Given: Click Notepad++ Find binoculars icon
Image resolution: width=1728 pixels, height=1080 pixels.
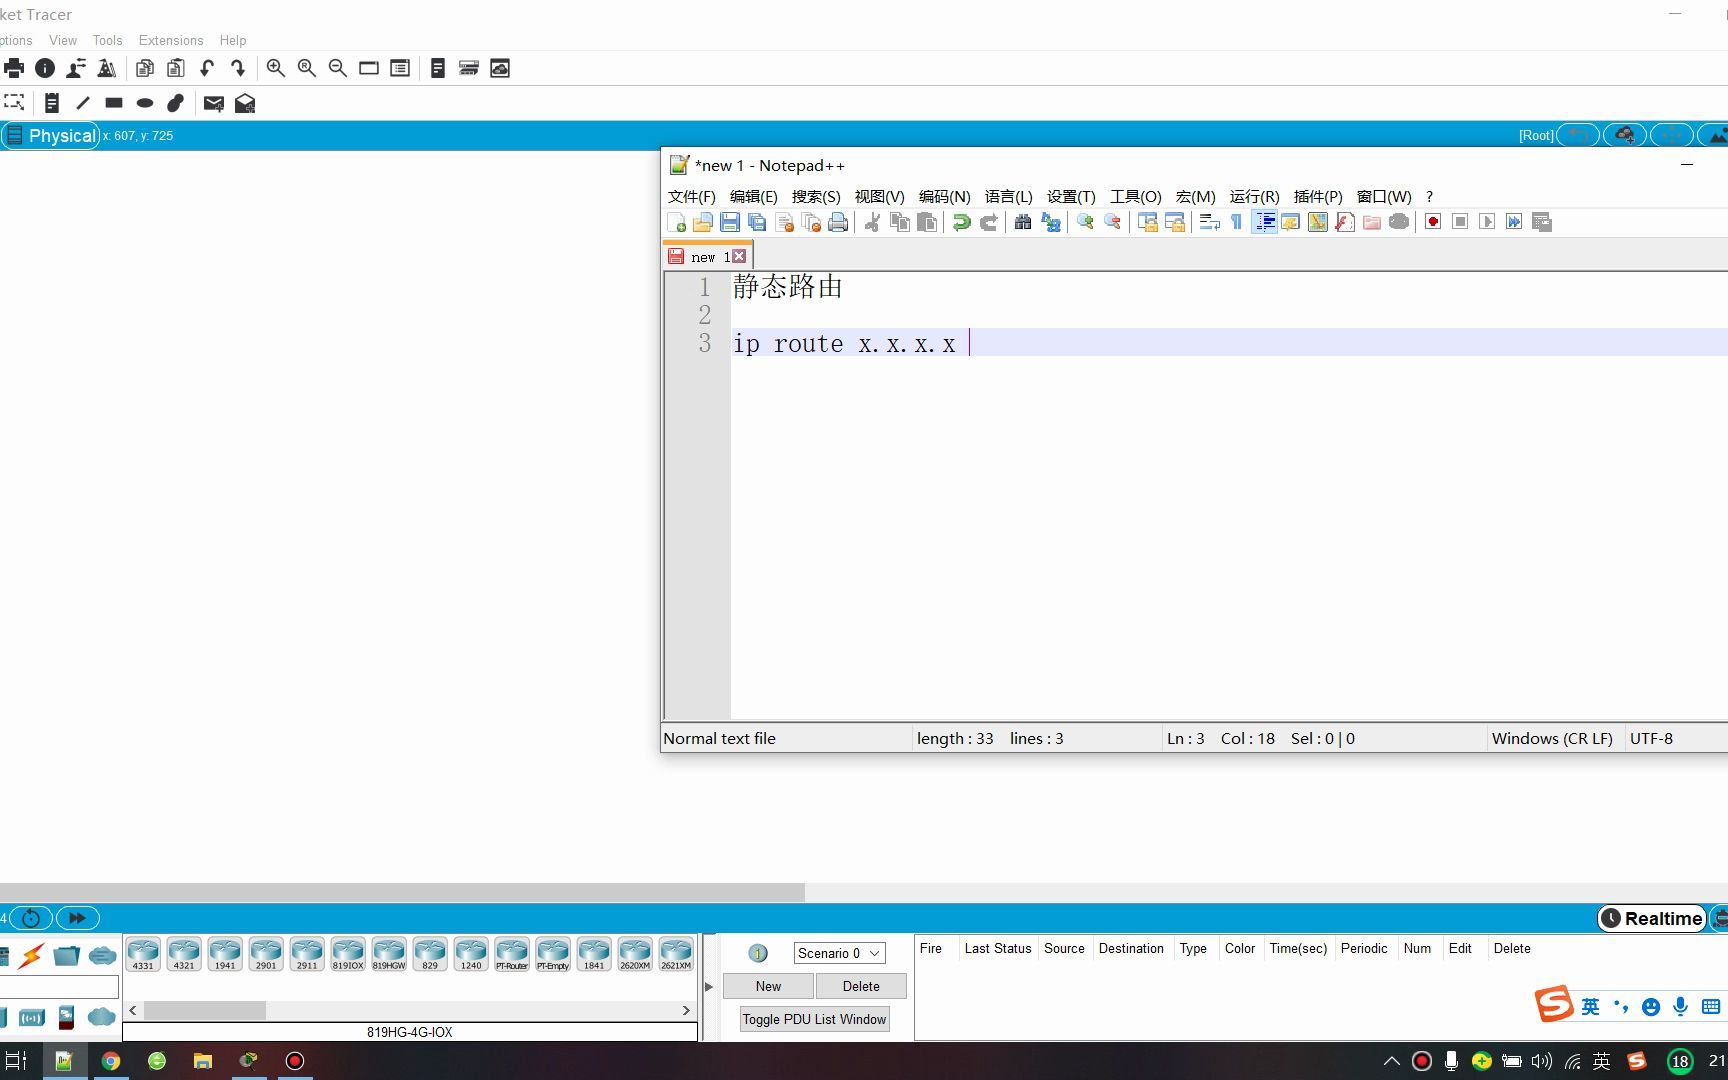Looking at the screenshot, I should (x=1023, y=222).
